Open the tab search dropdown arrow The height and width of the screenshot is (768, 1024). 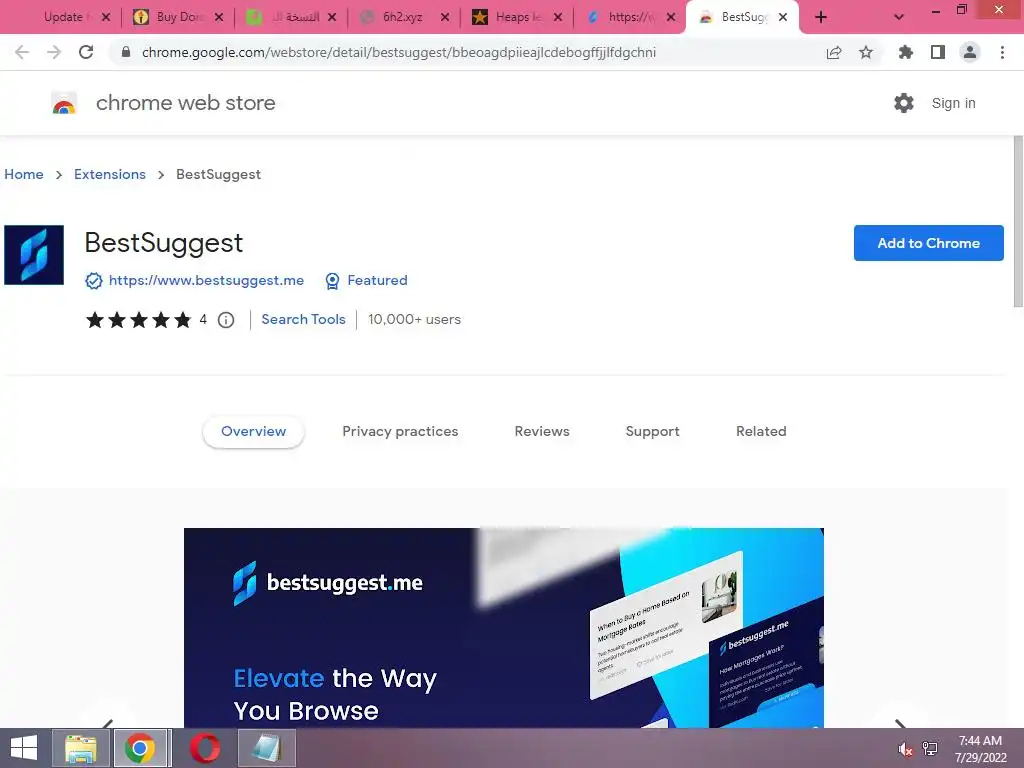pos(899,17)
